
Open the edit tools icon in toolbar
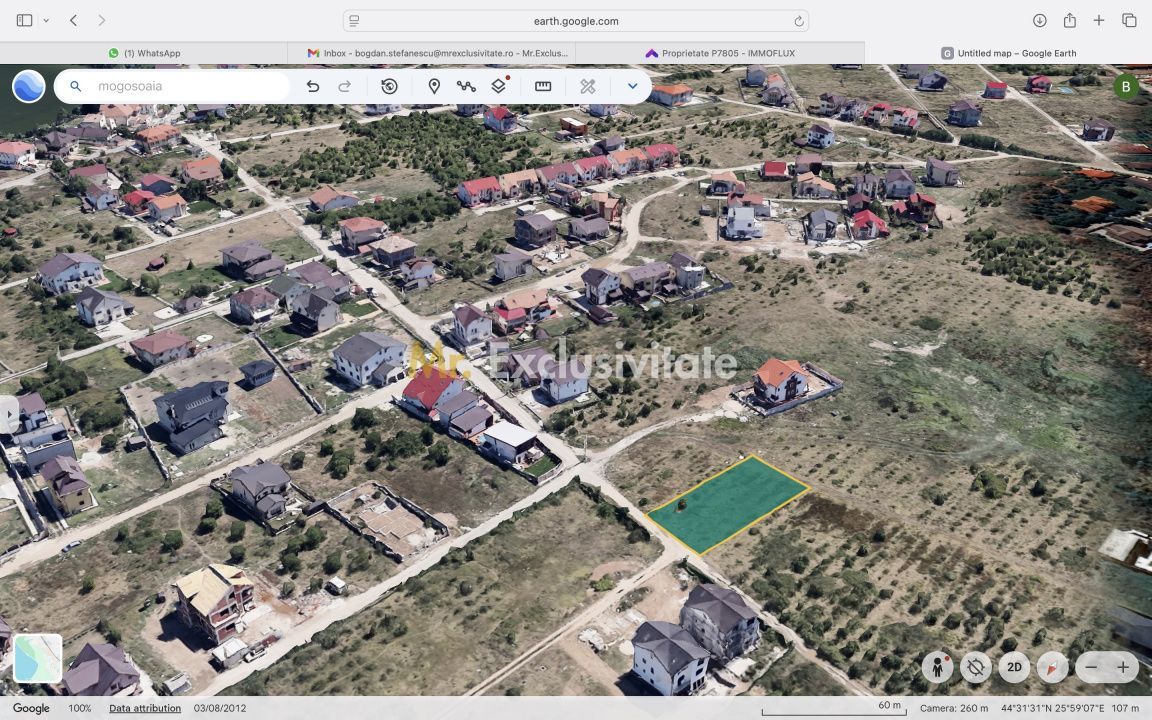588,86
